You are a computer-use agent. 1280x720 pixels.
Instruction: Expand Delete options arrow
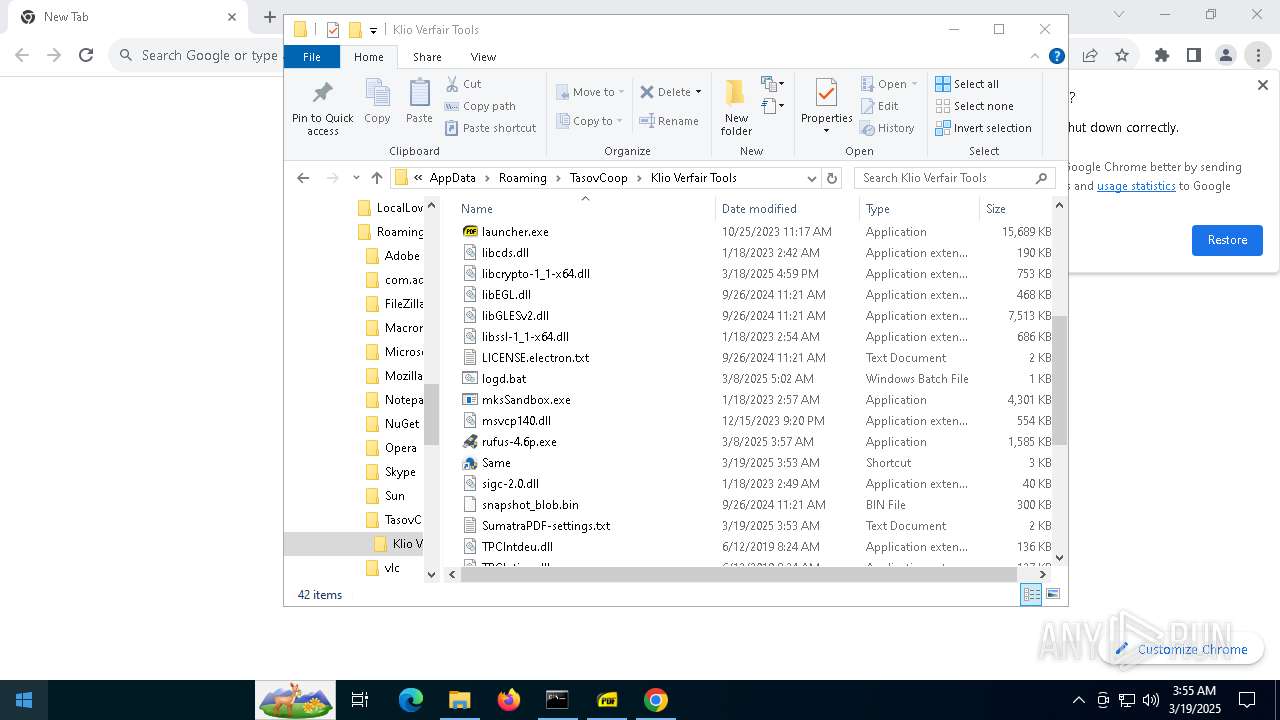(698, 92)
